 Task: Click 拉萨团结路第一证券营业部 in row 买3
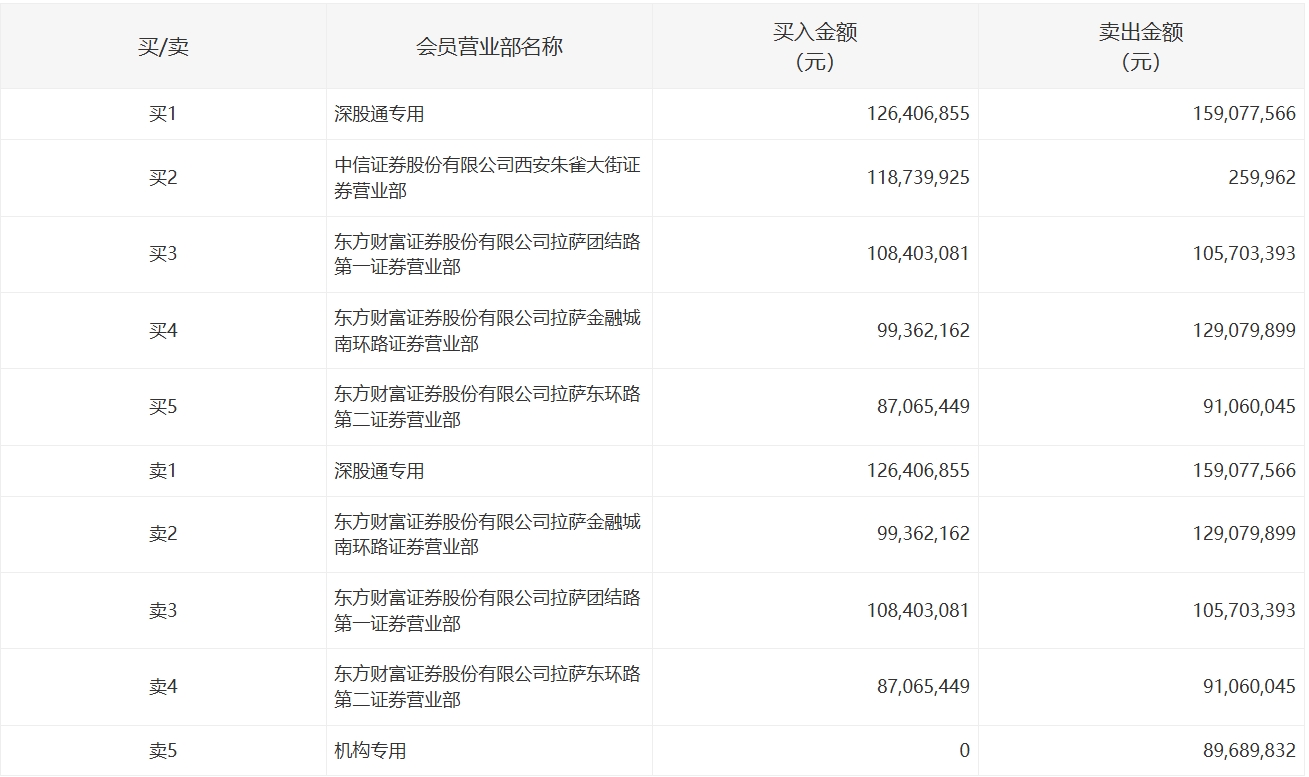coord(487,254)
